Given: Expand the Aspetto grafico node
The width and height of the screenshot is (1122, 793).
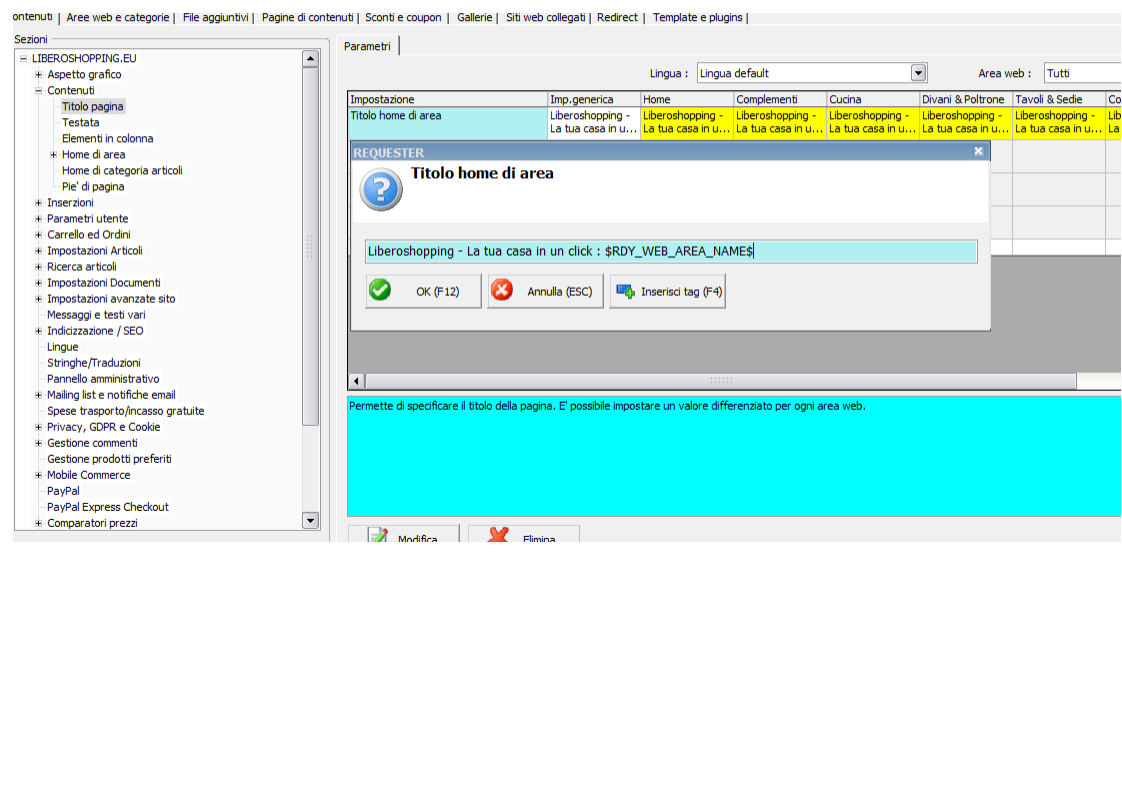Looking at the screenshot, I should [39, 74].
